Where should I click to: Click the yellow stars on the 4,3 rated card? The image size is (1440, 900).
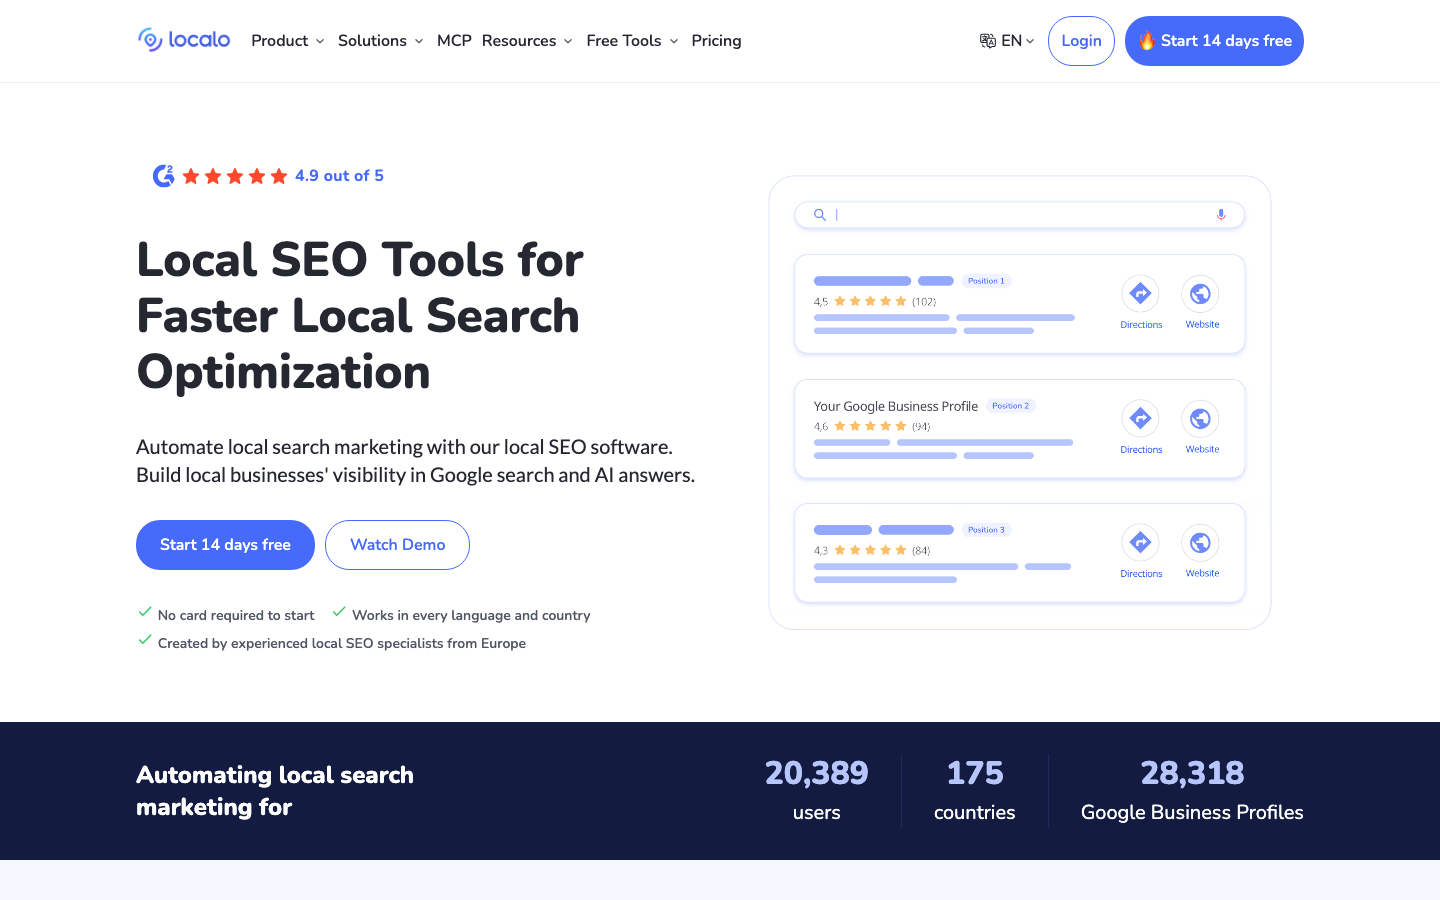pyautogui.click(x=870, y=550)
